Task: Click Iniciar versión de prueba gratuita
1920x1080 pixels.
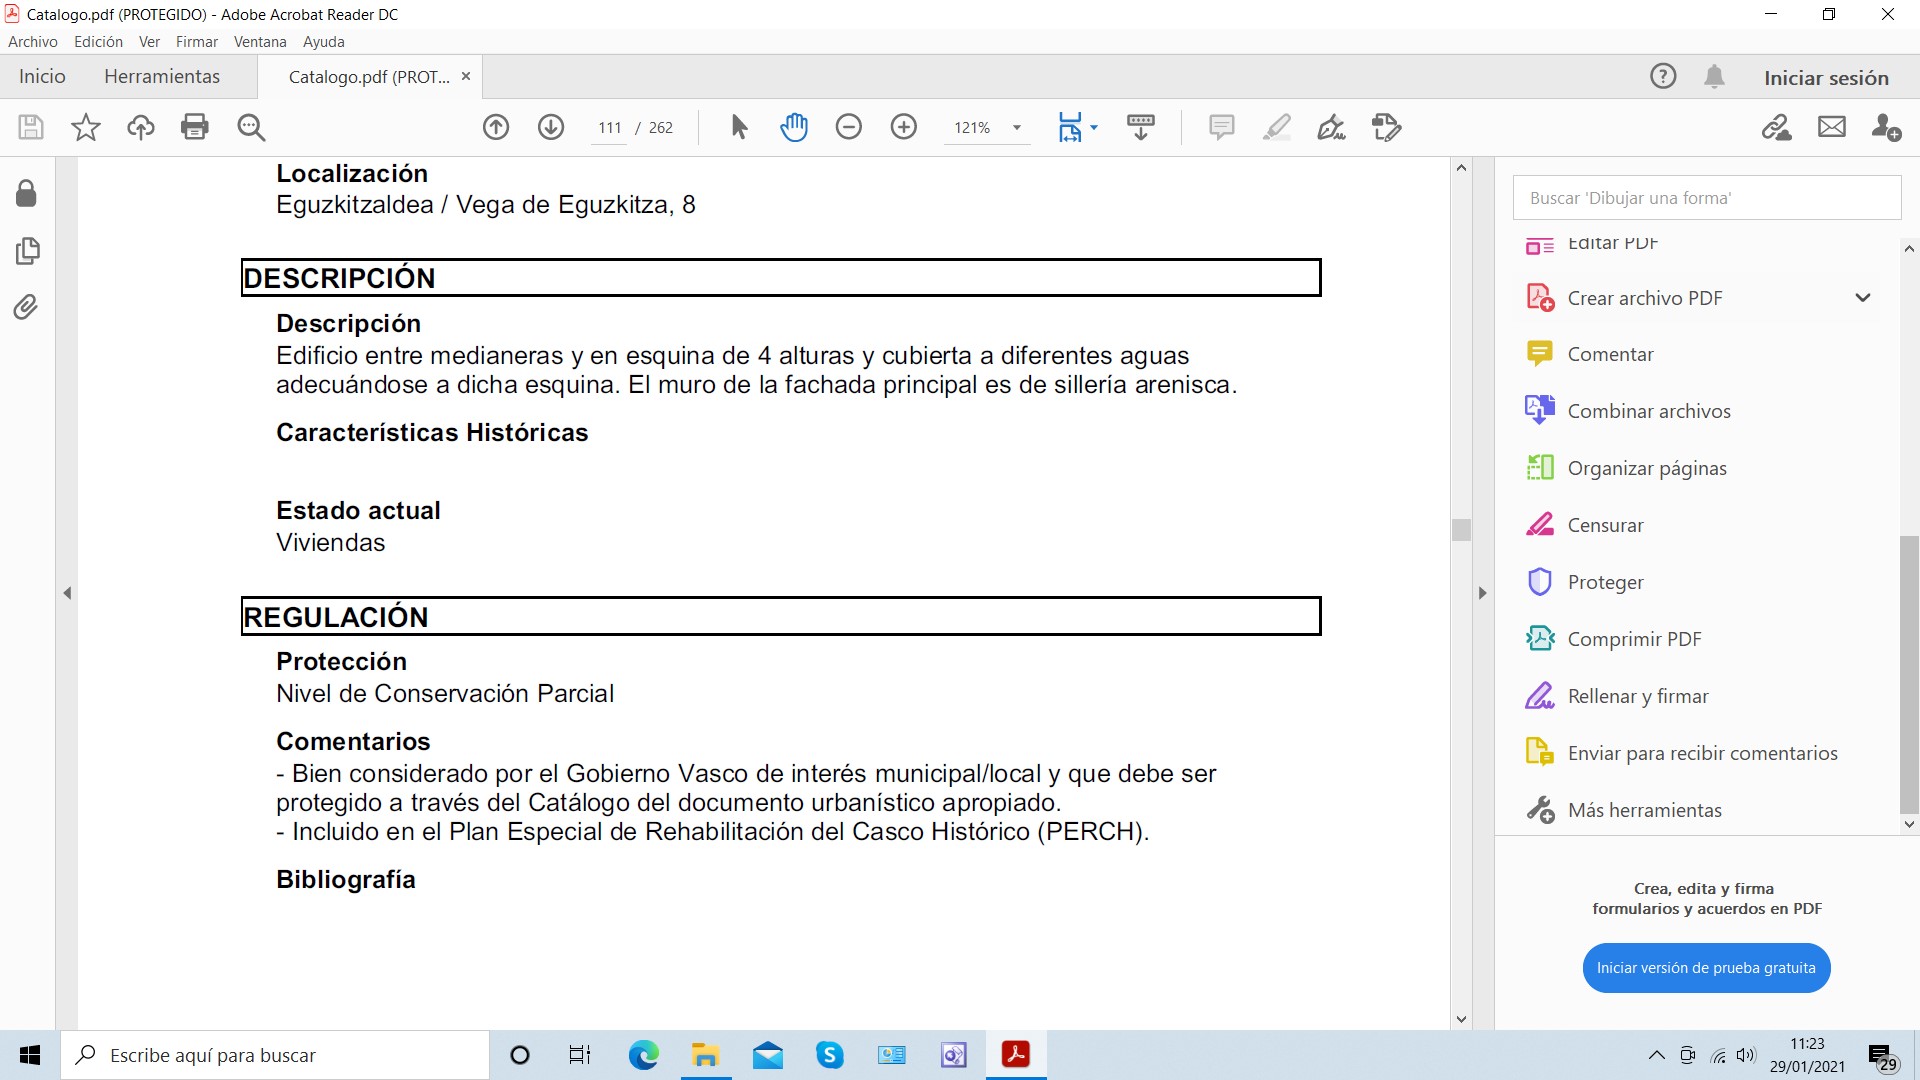Action: [x=1706, y=968]
